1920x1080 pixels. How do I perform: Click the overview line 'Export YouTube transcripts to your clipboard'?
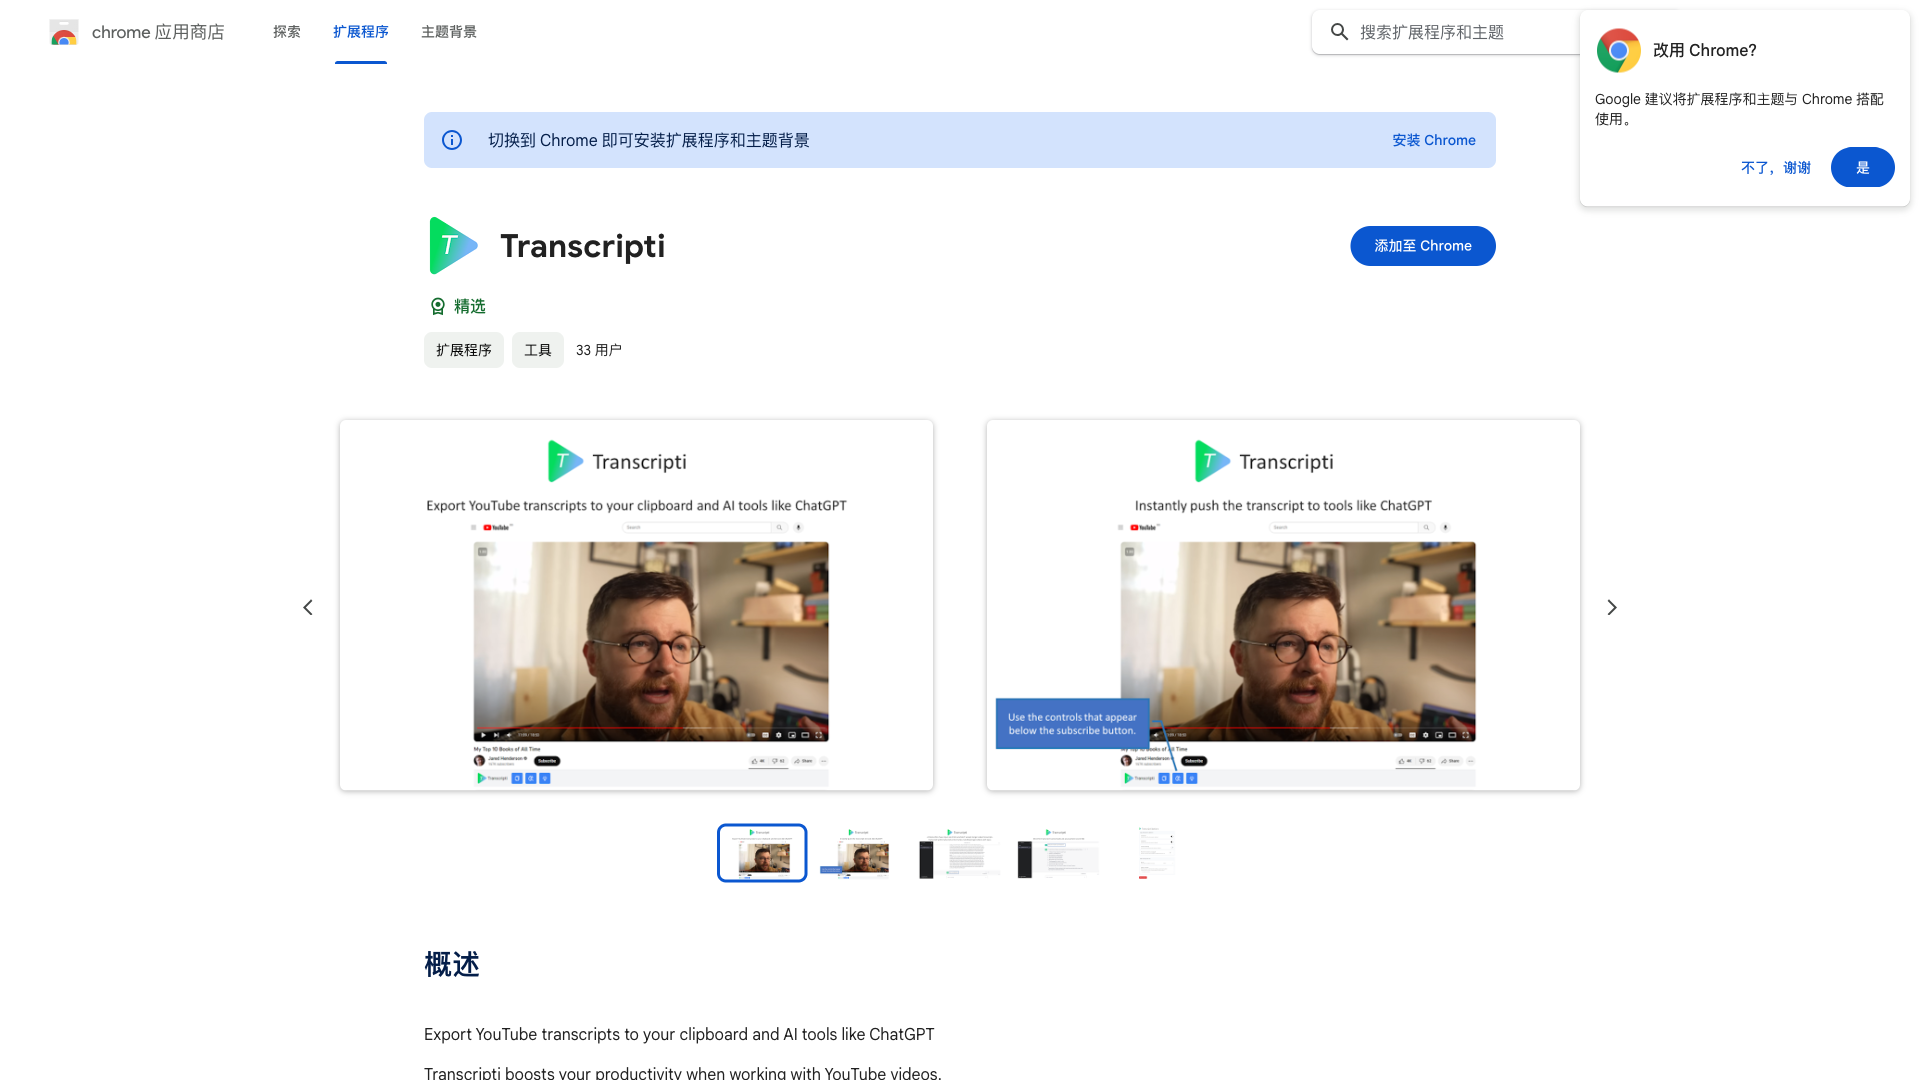[679, 1034]
